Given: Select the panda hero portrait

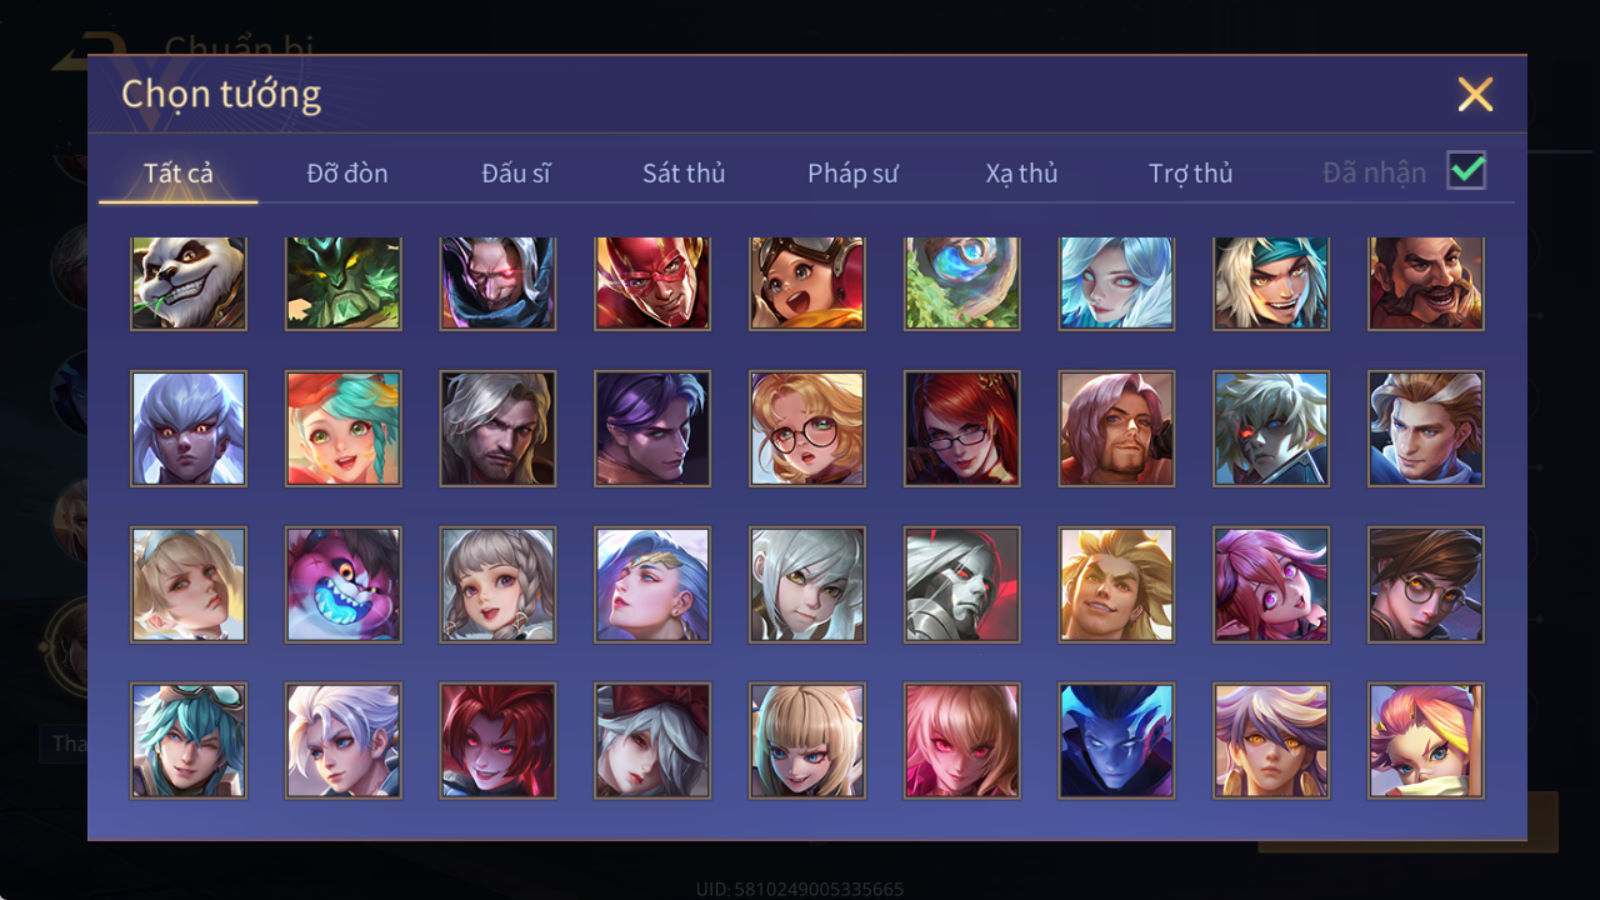Looking at the screenshot, I should pyautogui.click(x=188, y=283).
